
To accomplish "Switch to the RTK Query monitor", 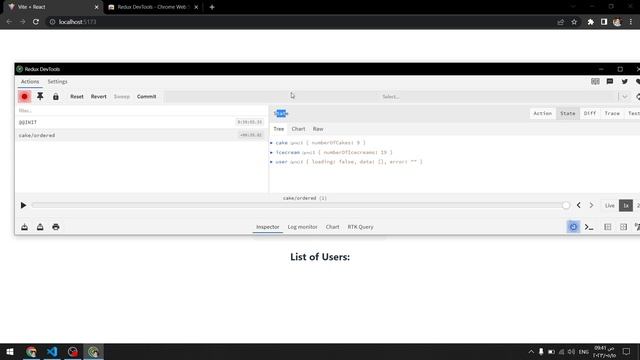I will 360,227.
